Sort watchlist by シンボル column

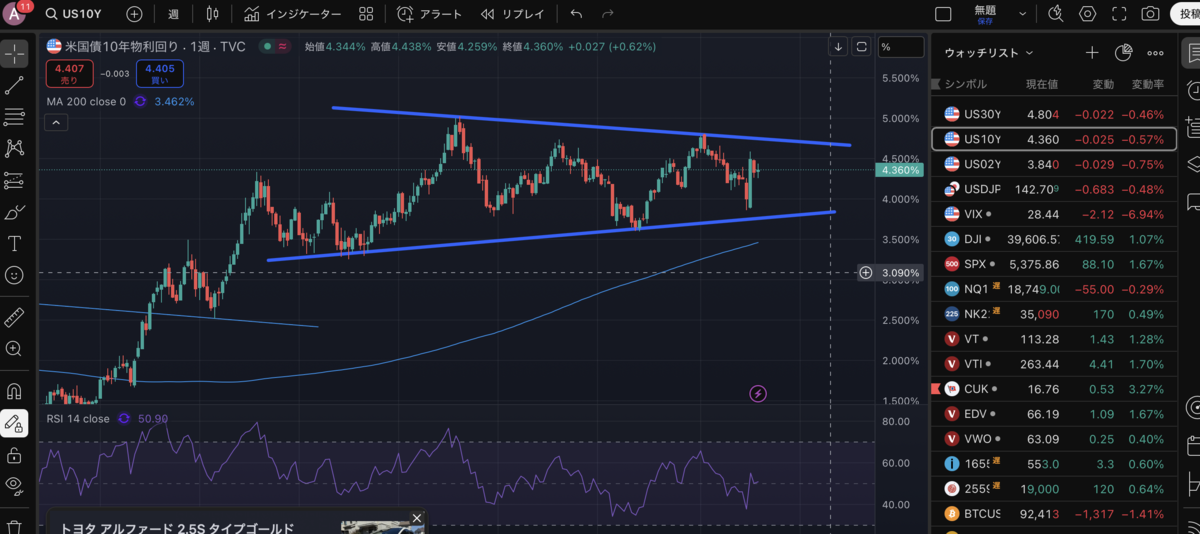(965, 84)
